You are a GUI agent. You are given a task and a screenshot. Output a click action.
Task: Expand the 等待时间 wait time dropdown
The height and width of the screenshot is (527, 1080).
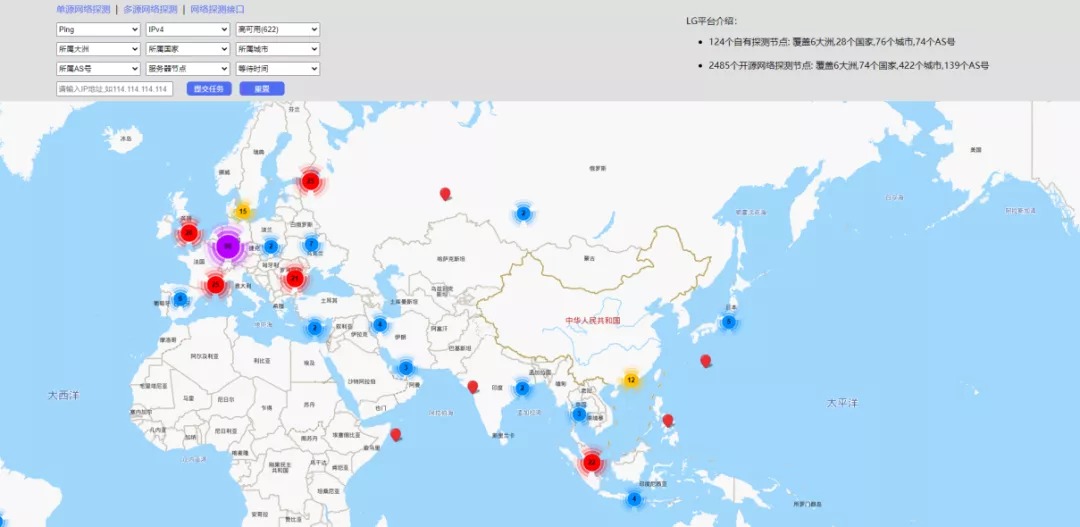[278, 69]
